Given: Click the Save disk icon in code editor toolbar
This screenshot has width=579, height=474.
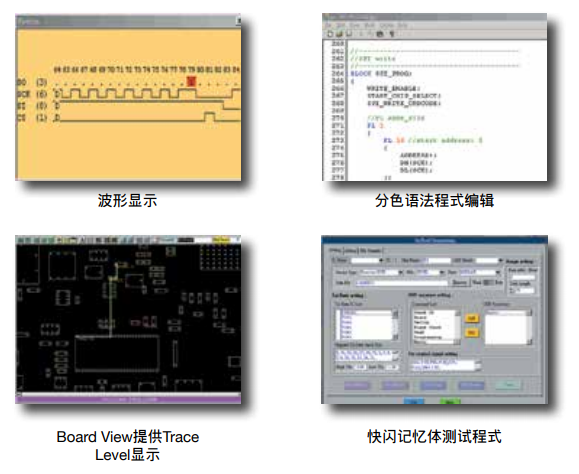Looking at the screenshot, I should coord(349,34).
